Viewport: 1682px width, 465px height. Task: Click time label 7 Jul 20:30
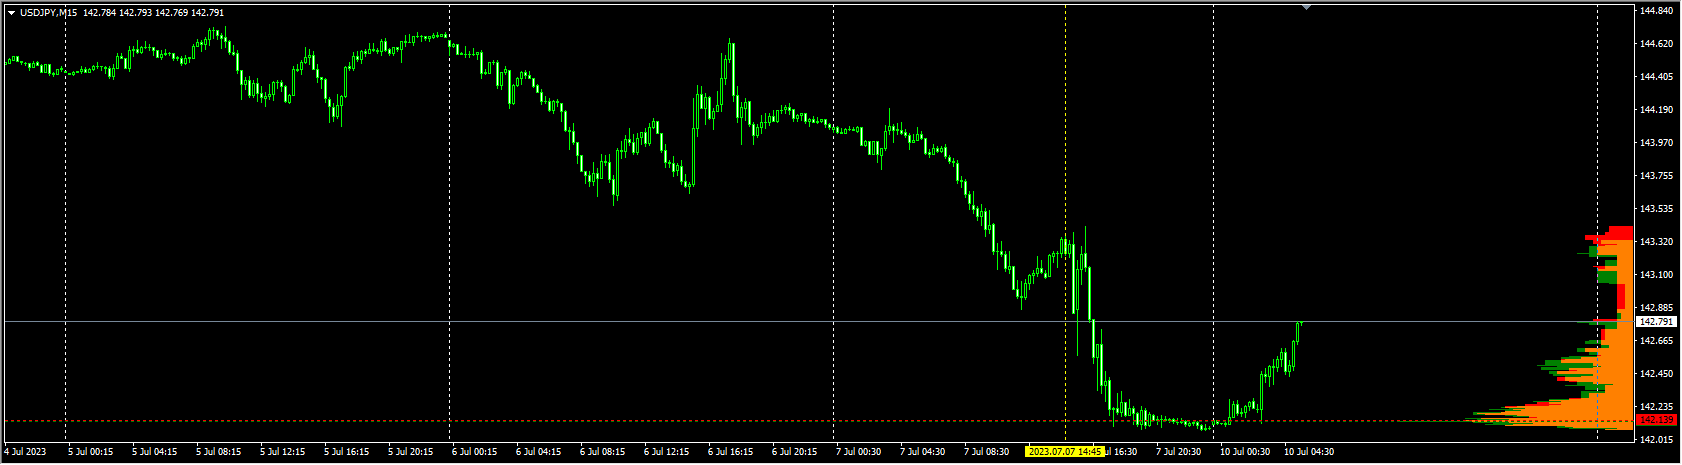pos(1178,452)
